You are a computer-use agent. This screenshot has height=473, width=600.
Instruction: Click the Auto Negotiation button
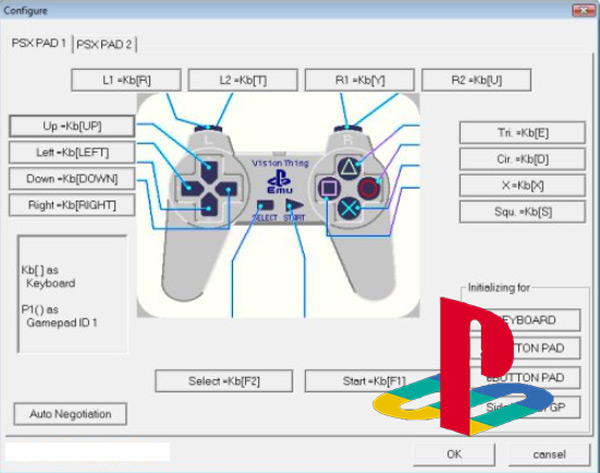coord(70,414)
